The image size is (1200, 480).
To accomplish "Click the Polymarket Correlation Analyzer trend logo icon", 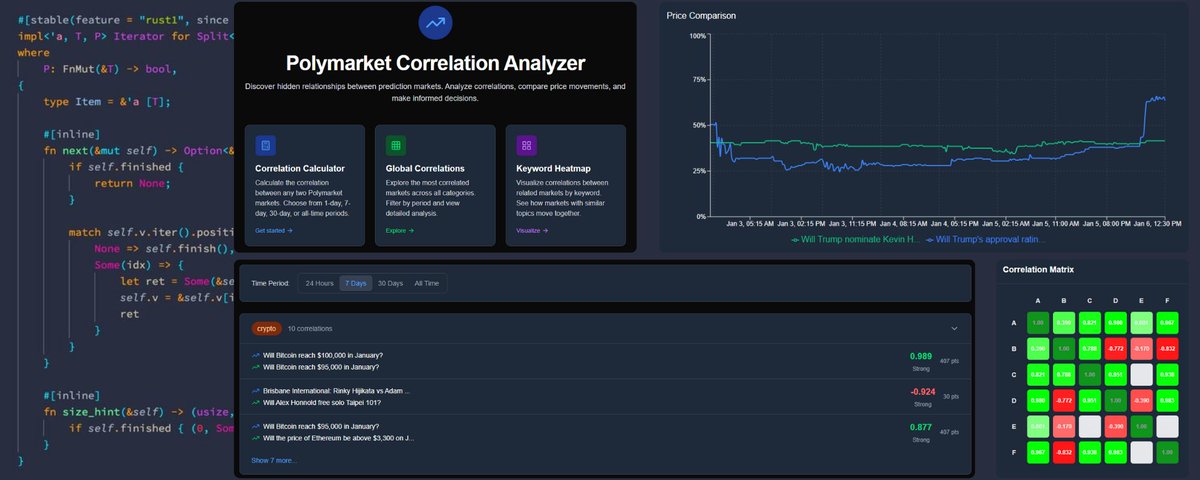I will coord(435,22).
